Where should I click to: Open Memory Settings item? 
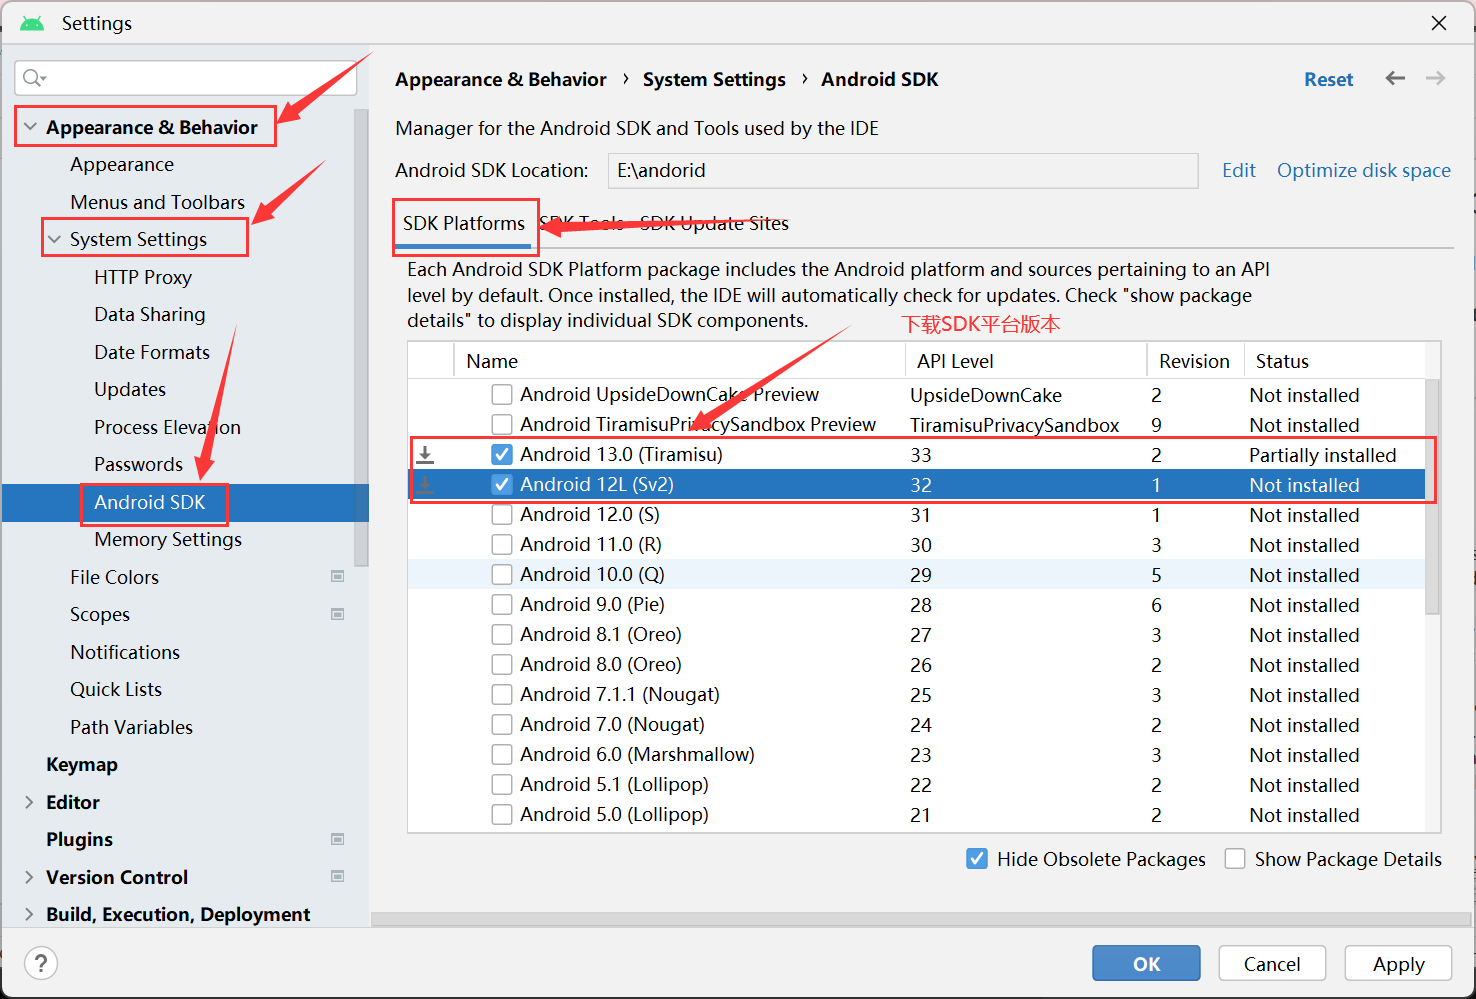coord(168,539)
